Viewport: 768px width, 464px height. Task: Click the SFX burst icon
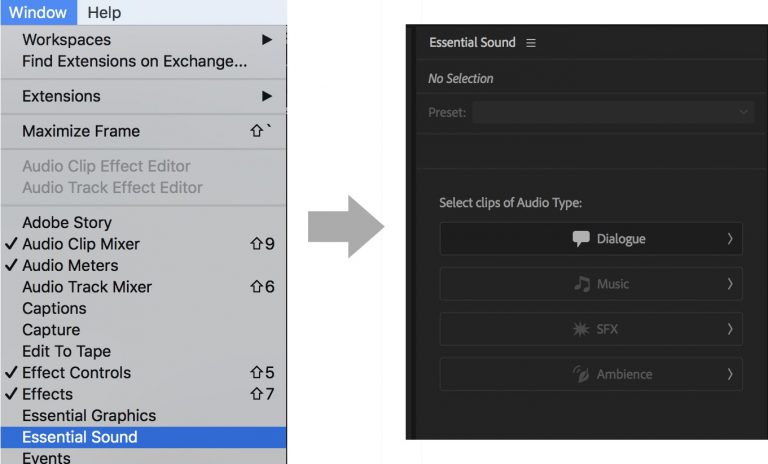pyautogui.click(x=581, y=329)
